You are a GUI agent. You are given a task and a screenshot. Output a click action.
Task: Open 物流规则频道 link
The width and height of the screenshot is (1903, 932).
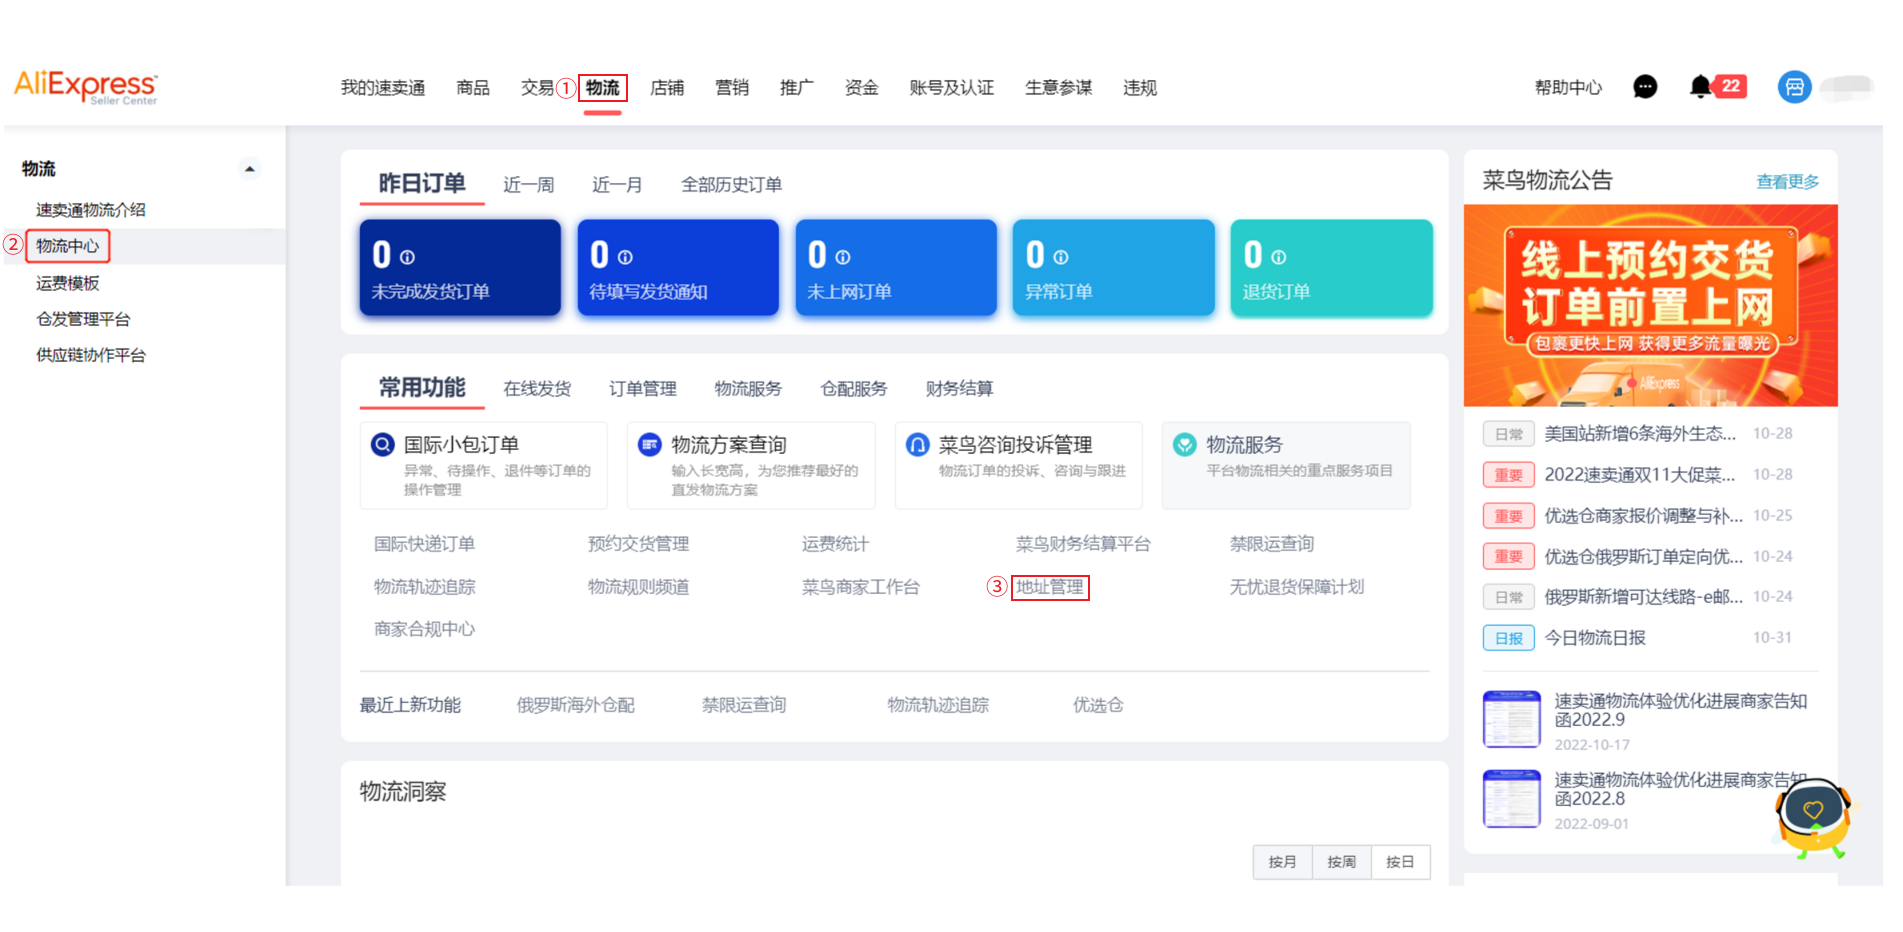pos(638,587)
